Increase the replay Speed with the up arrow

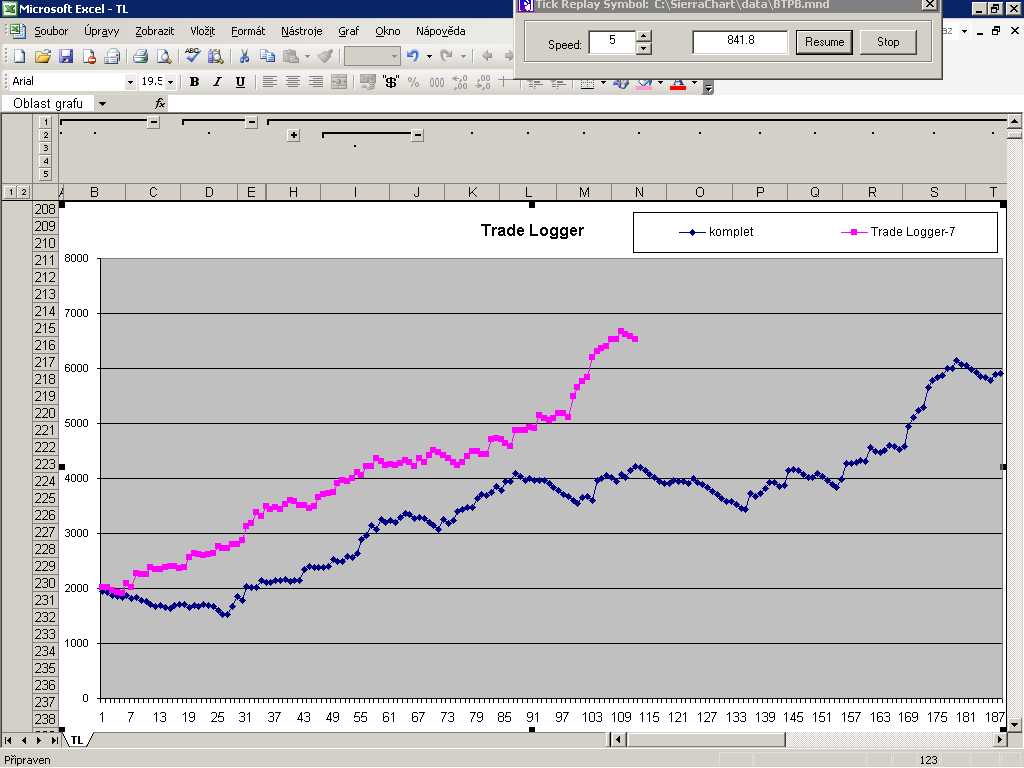pos(643,36)
